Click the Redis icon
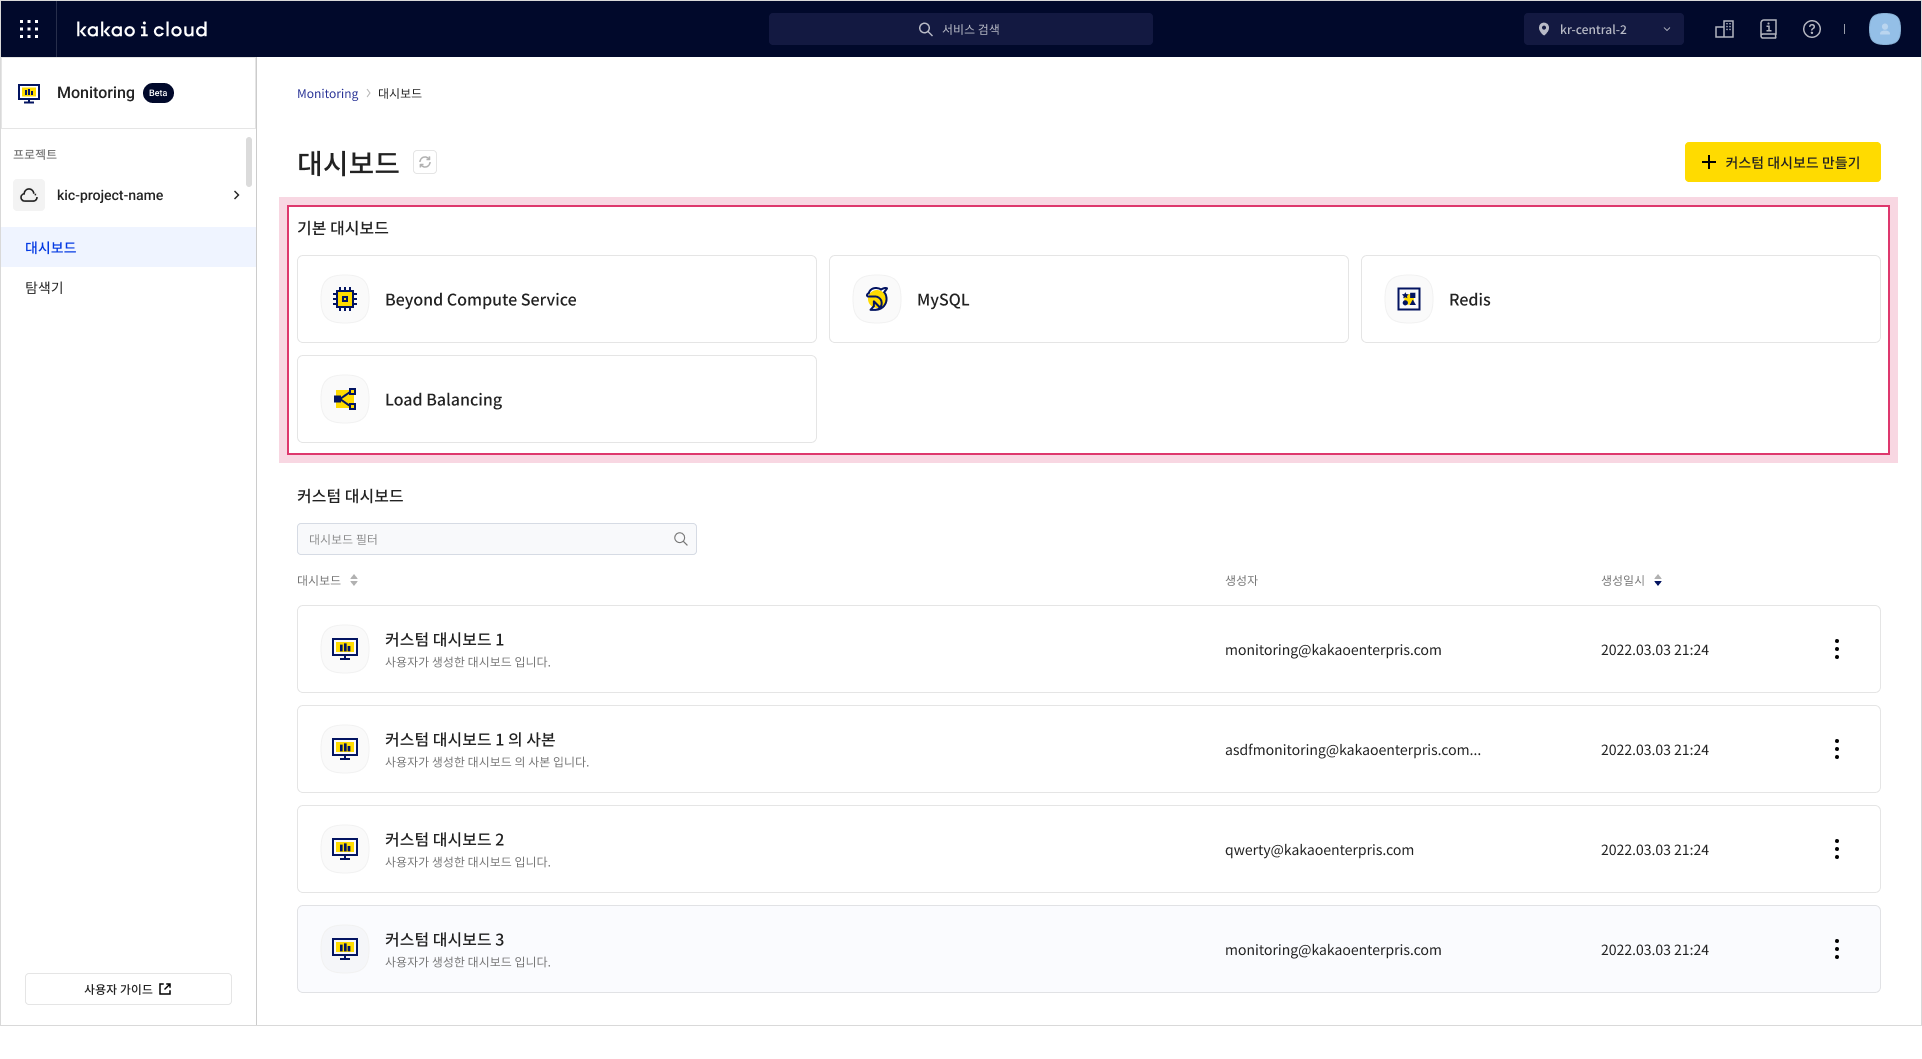This screenshot has height=1059, width=1922. pos(1409,299)
